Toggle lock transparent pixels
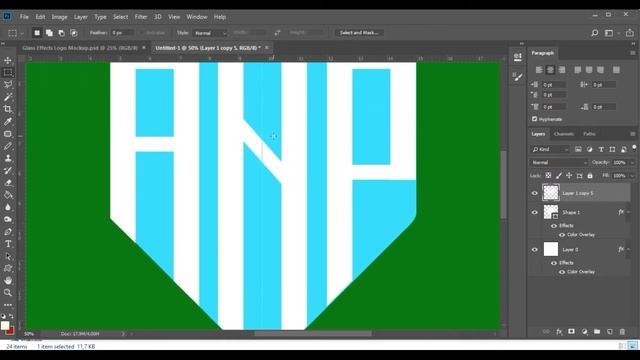Screen dimensions: 640x360 click(x=548, y=176)
